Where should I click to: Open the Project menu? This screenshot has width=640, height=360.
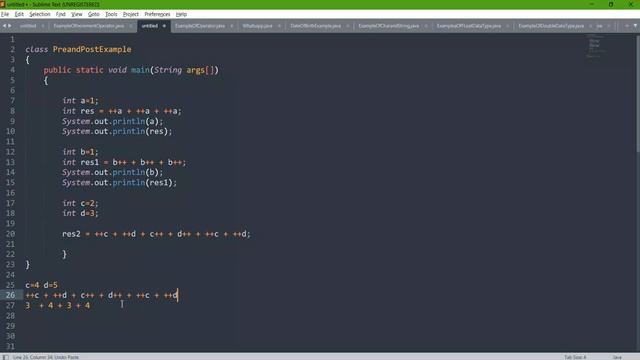click(x=131, y=14)
